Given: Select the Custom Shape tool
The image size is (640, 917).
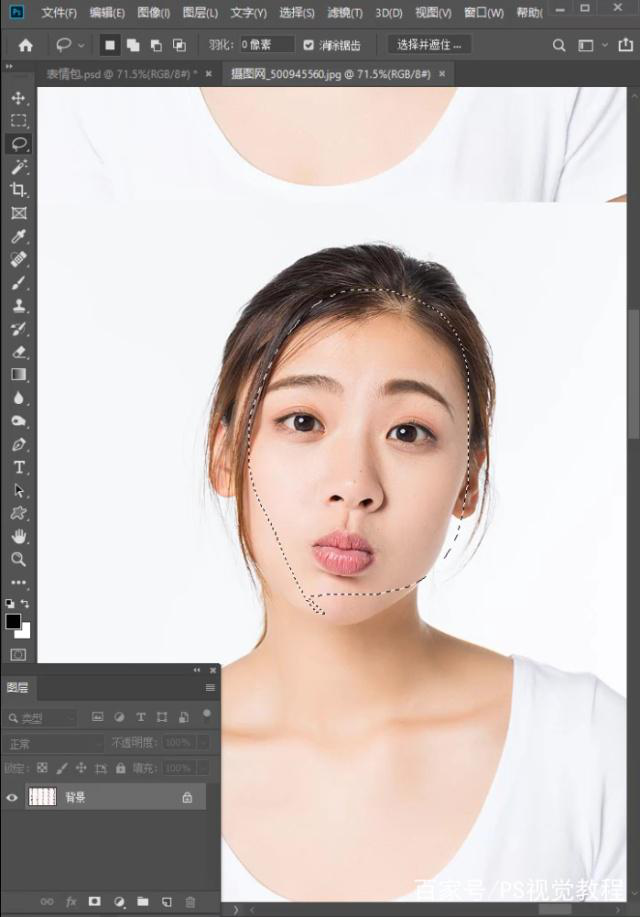Looking at the screenshot, I should [18, 513].
